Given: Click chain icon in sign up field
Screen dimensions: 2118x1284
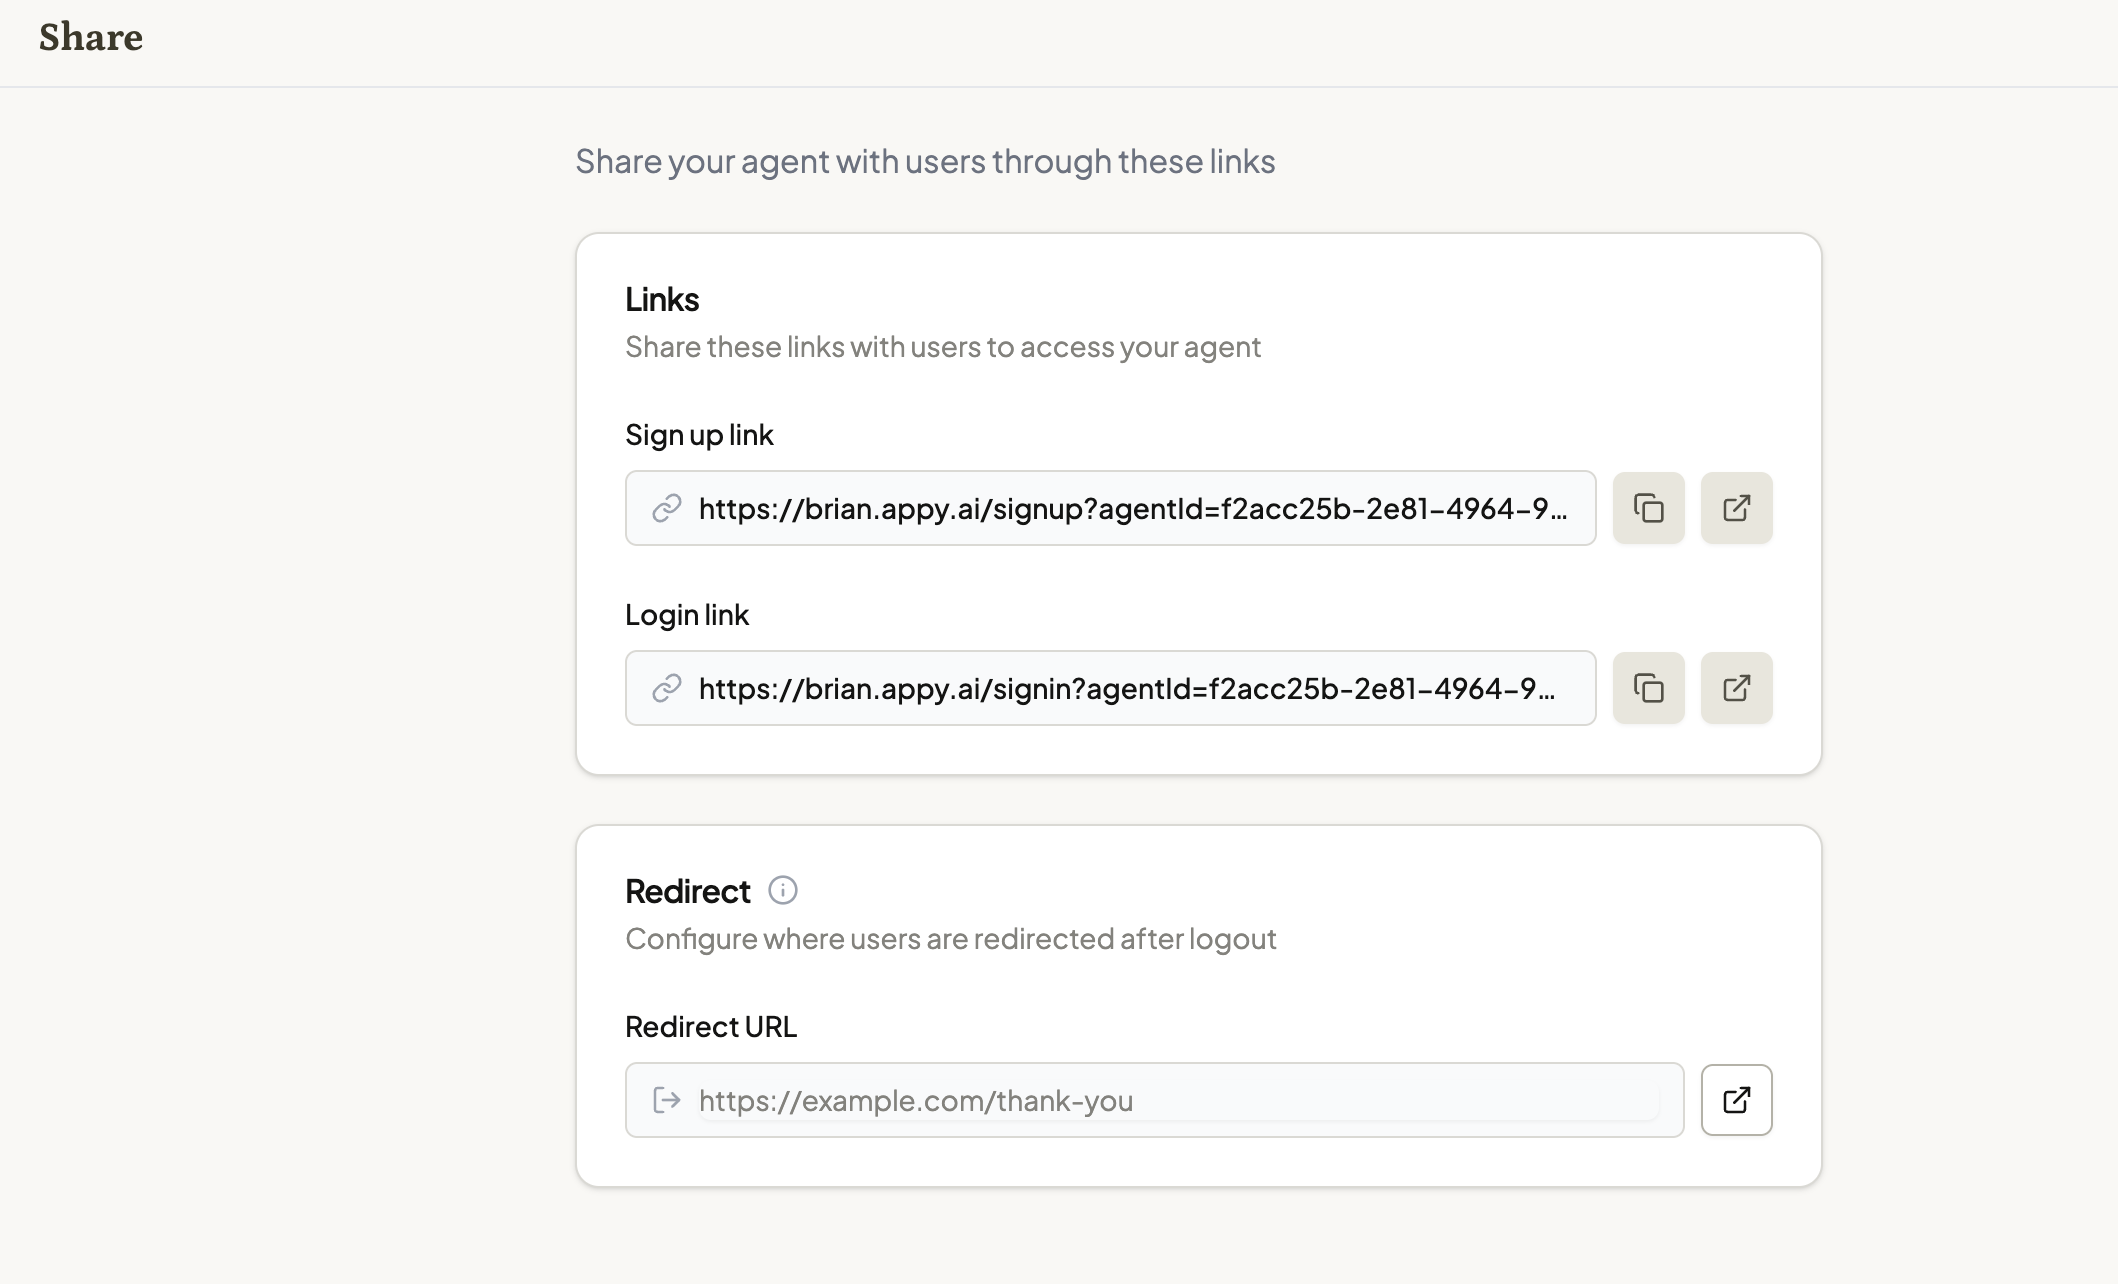Looking at the screenshot, I should click(x=667, y=508).
